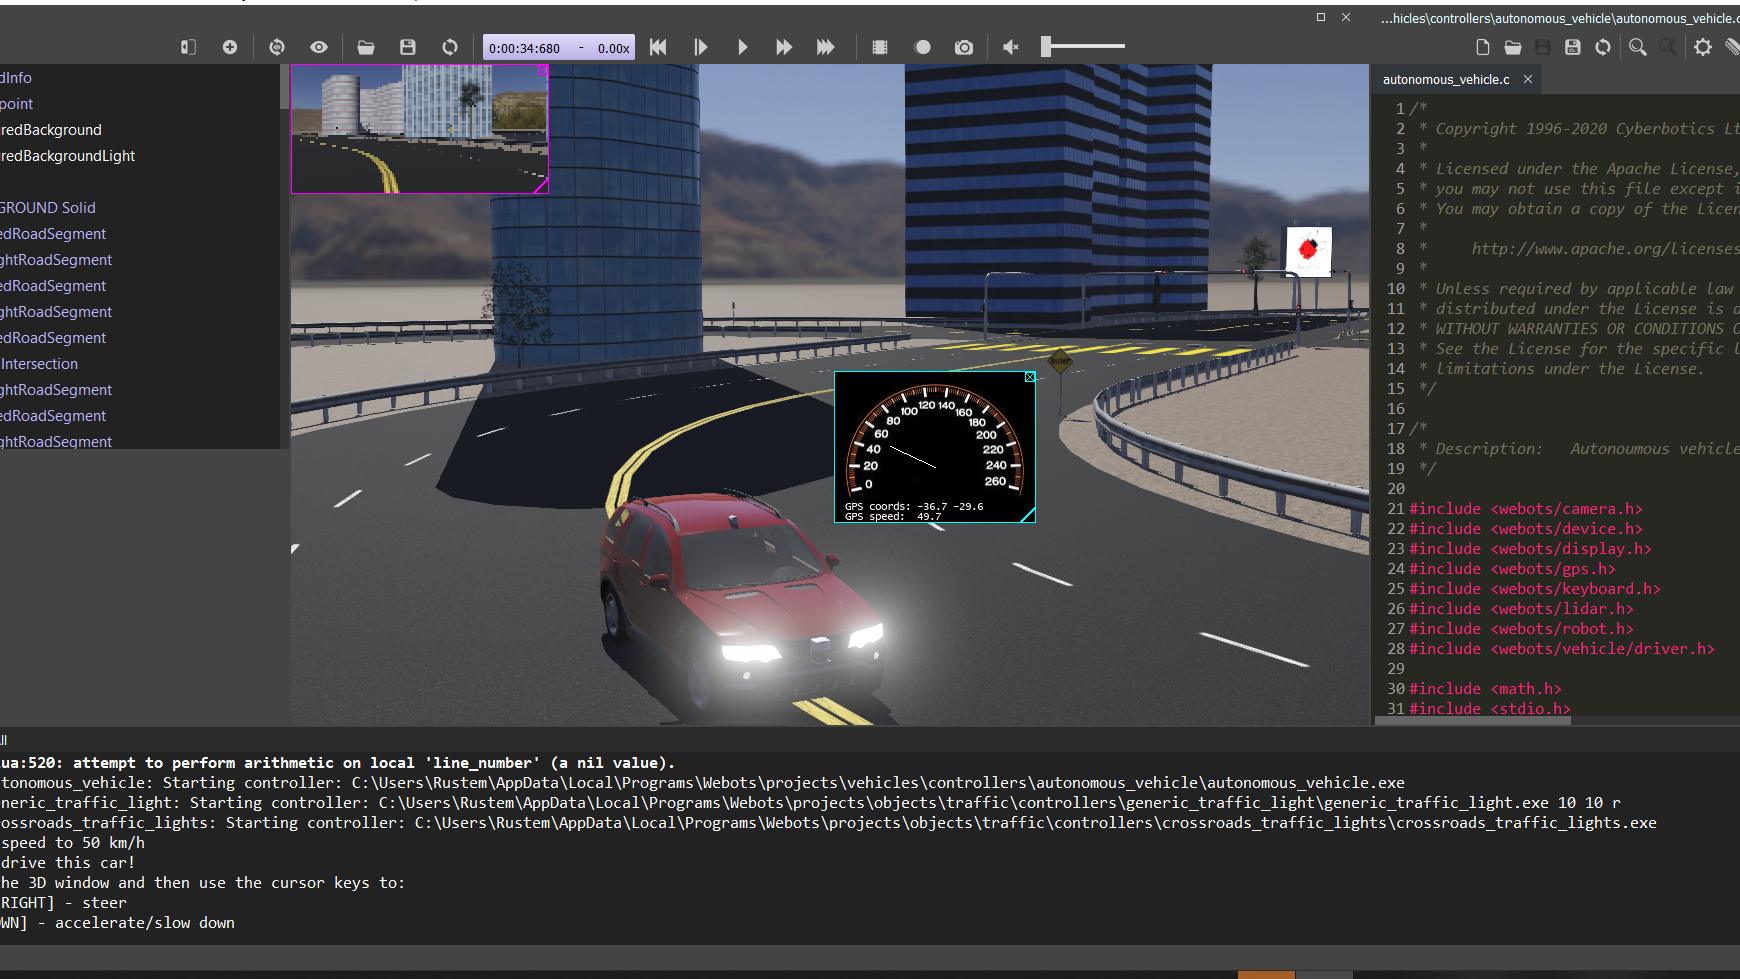The image size is (1740, 979).
Task: Click the speedometer display overlay
Action: tap(935, 447)
